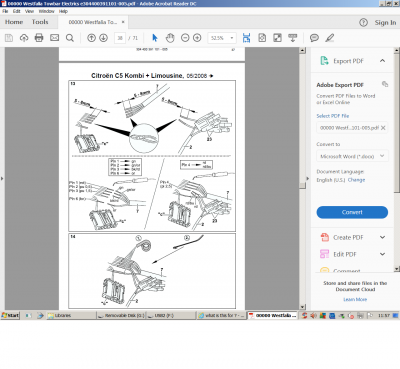Open Removable Disk taskbar button

121,315
